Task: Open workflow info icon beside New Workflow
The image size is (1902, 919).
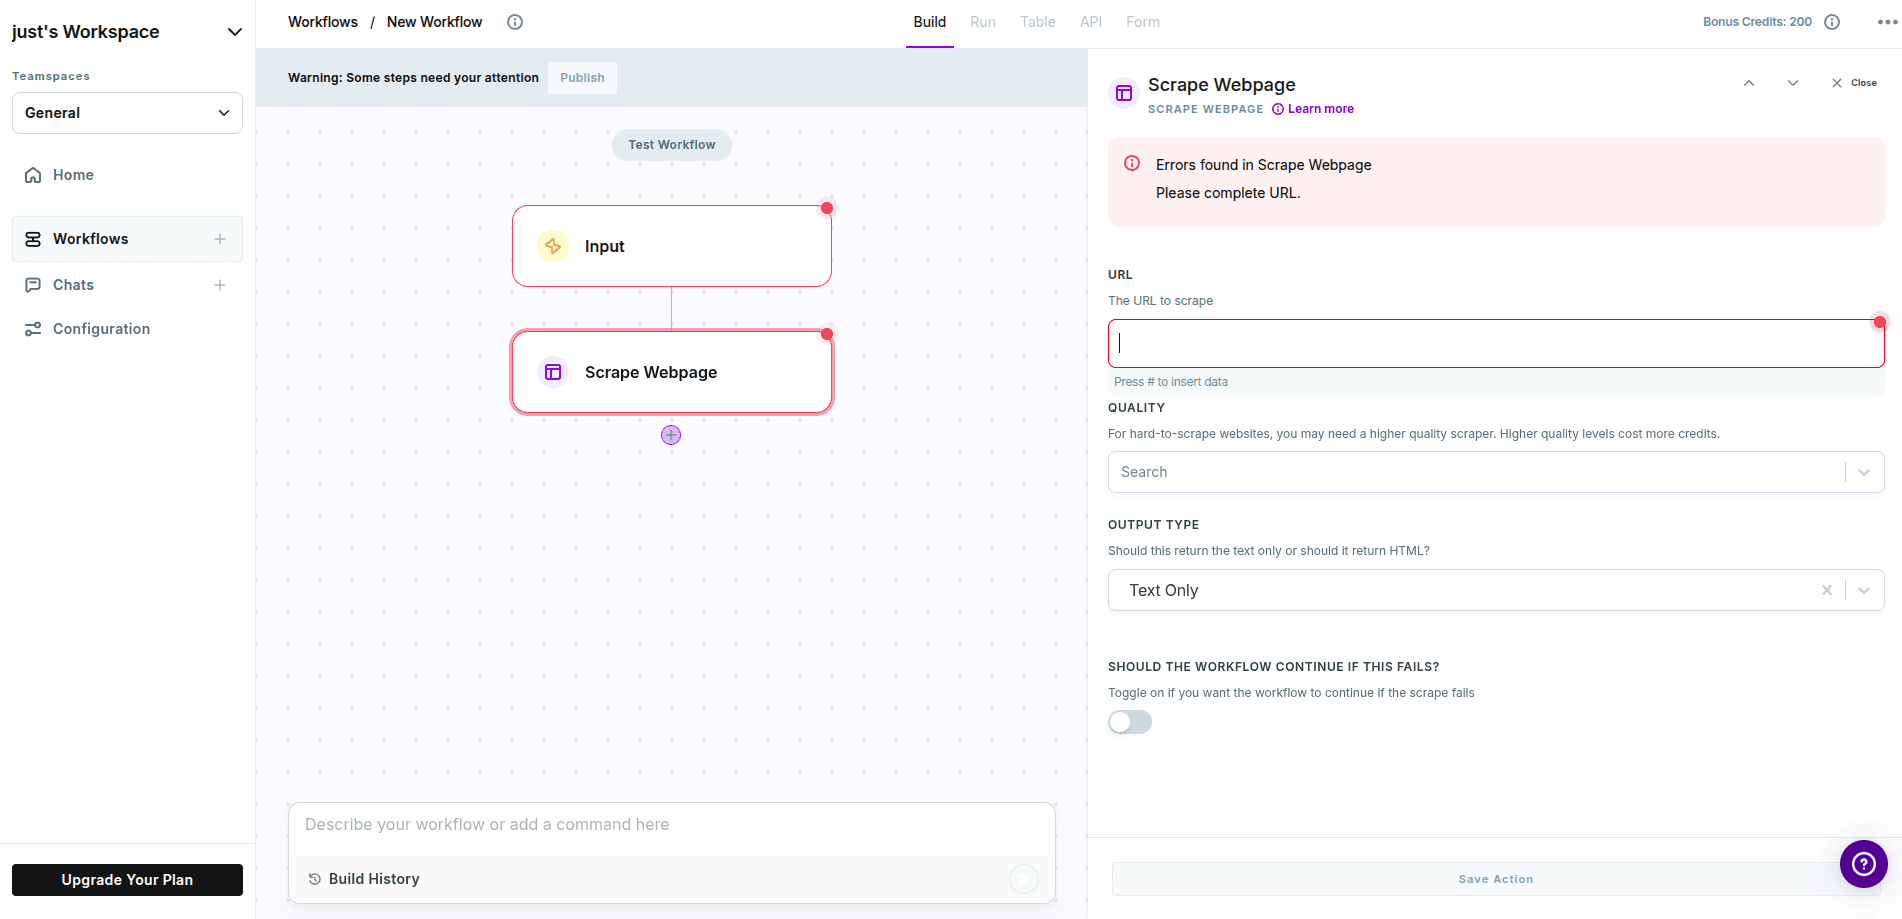Action: click(x=515, y=22)
